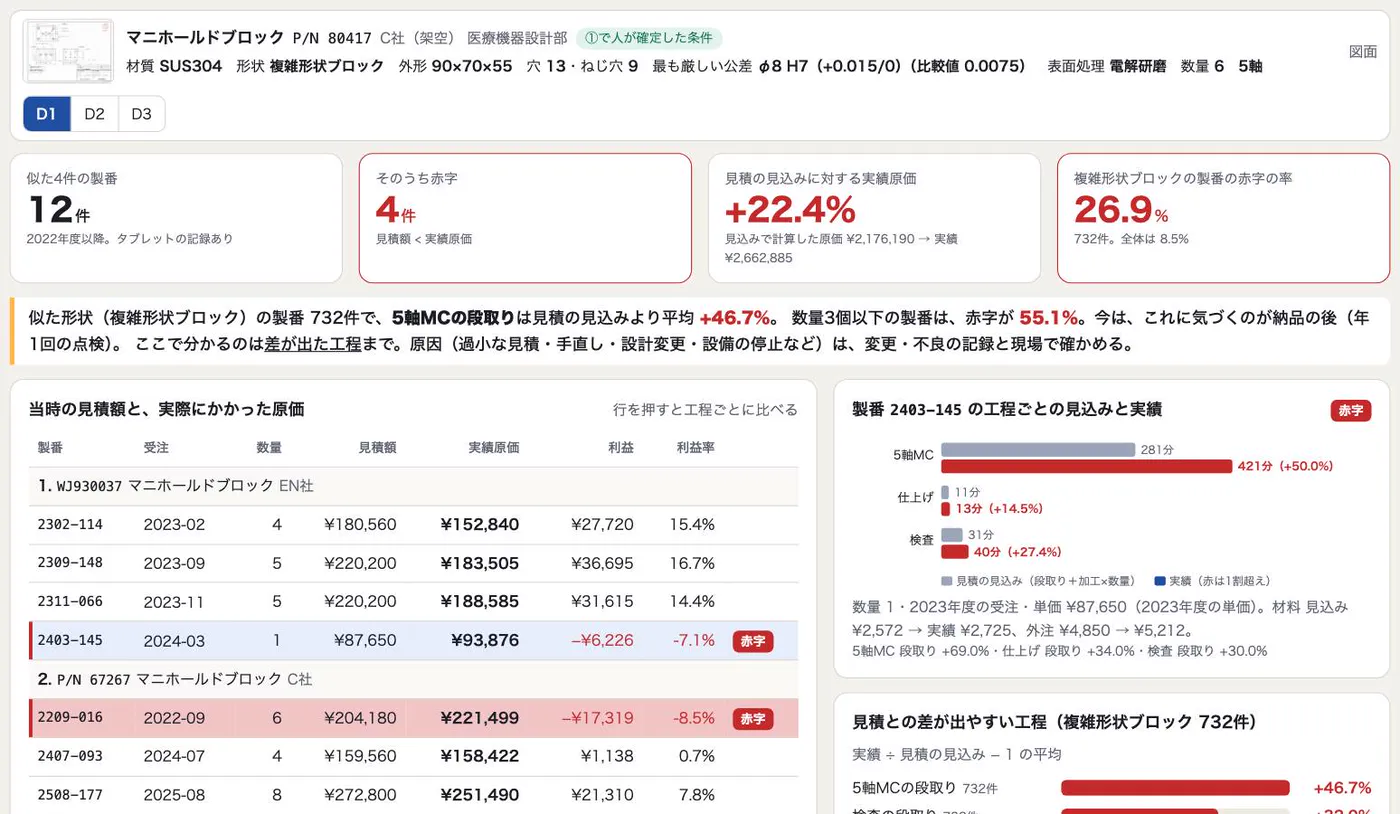Click the 赤字 badge on row 2209-016
Image resolution: width=1400 pixels, height=814 pixels.
click(x=753, y=719)
